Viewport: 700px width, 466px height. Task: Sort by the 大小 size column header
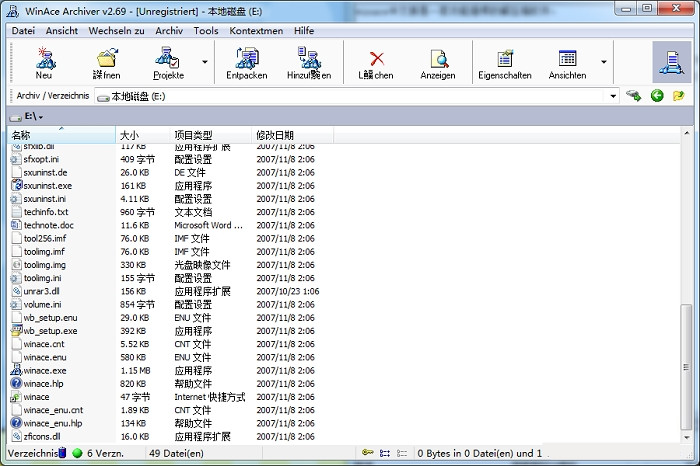click(143, 135)
